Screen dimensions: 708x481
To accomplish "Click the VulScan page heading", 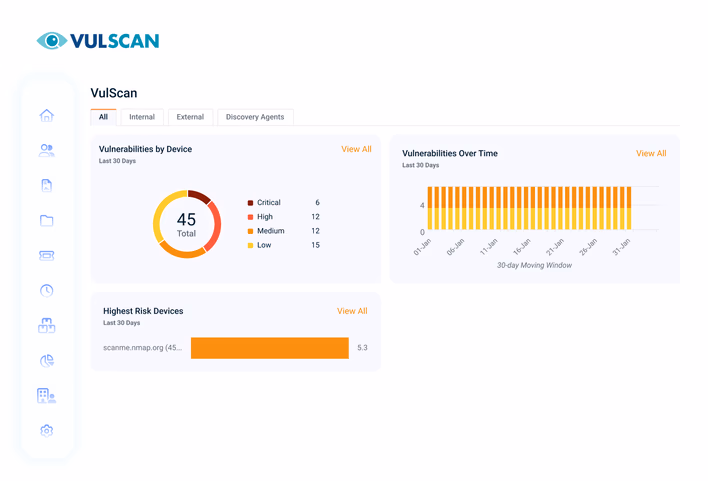I will [114, 93].
